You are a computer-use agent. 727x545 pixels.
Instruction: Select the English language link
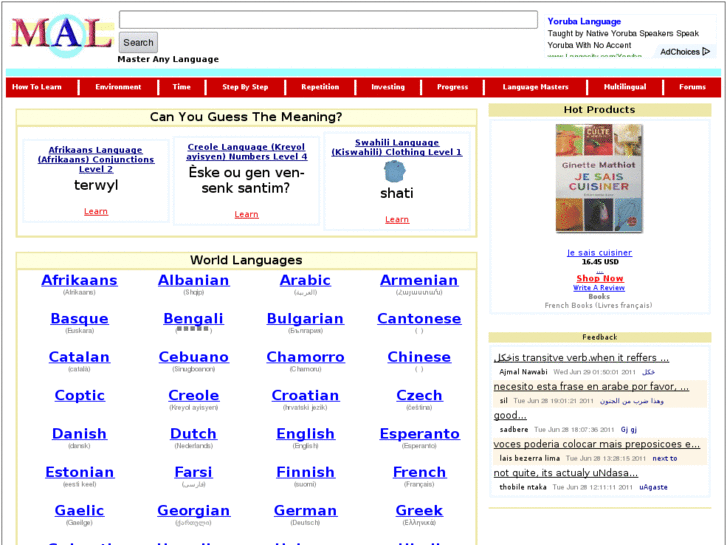(x=305, y=434)
